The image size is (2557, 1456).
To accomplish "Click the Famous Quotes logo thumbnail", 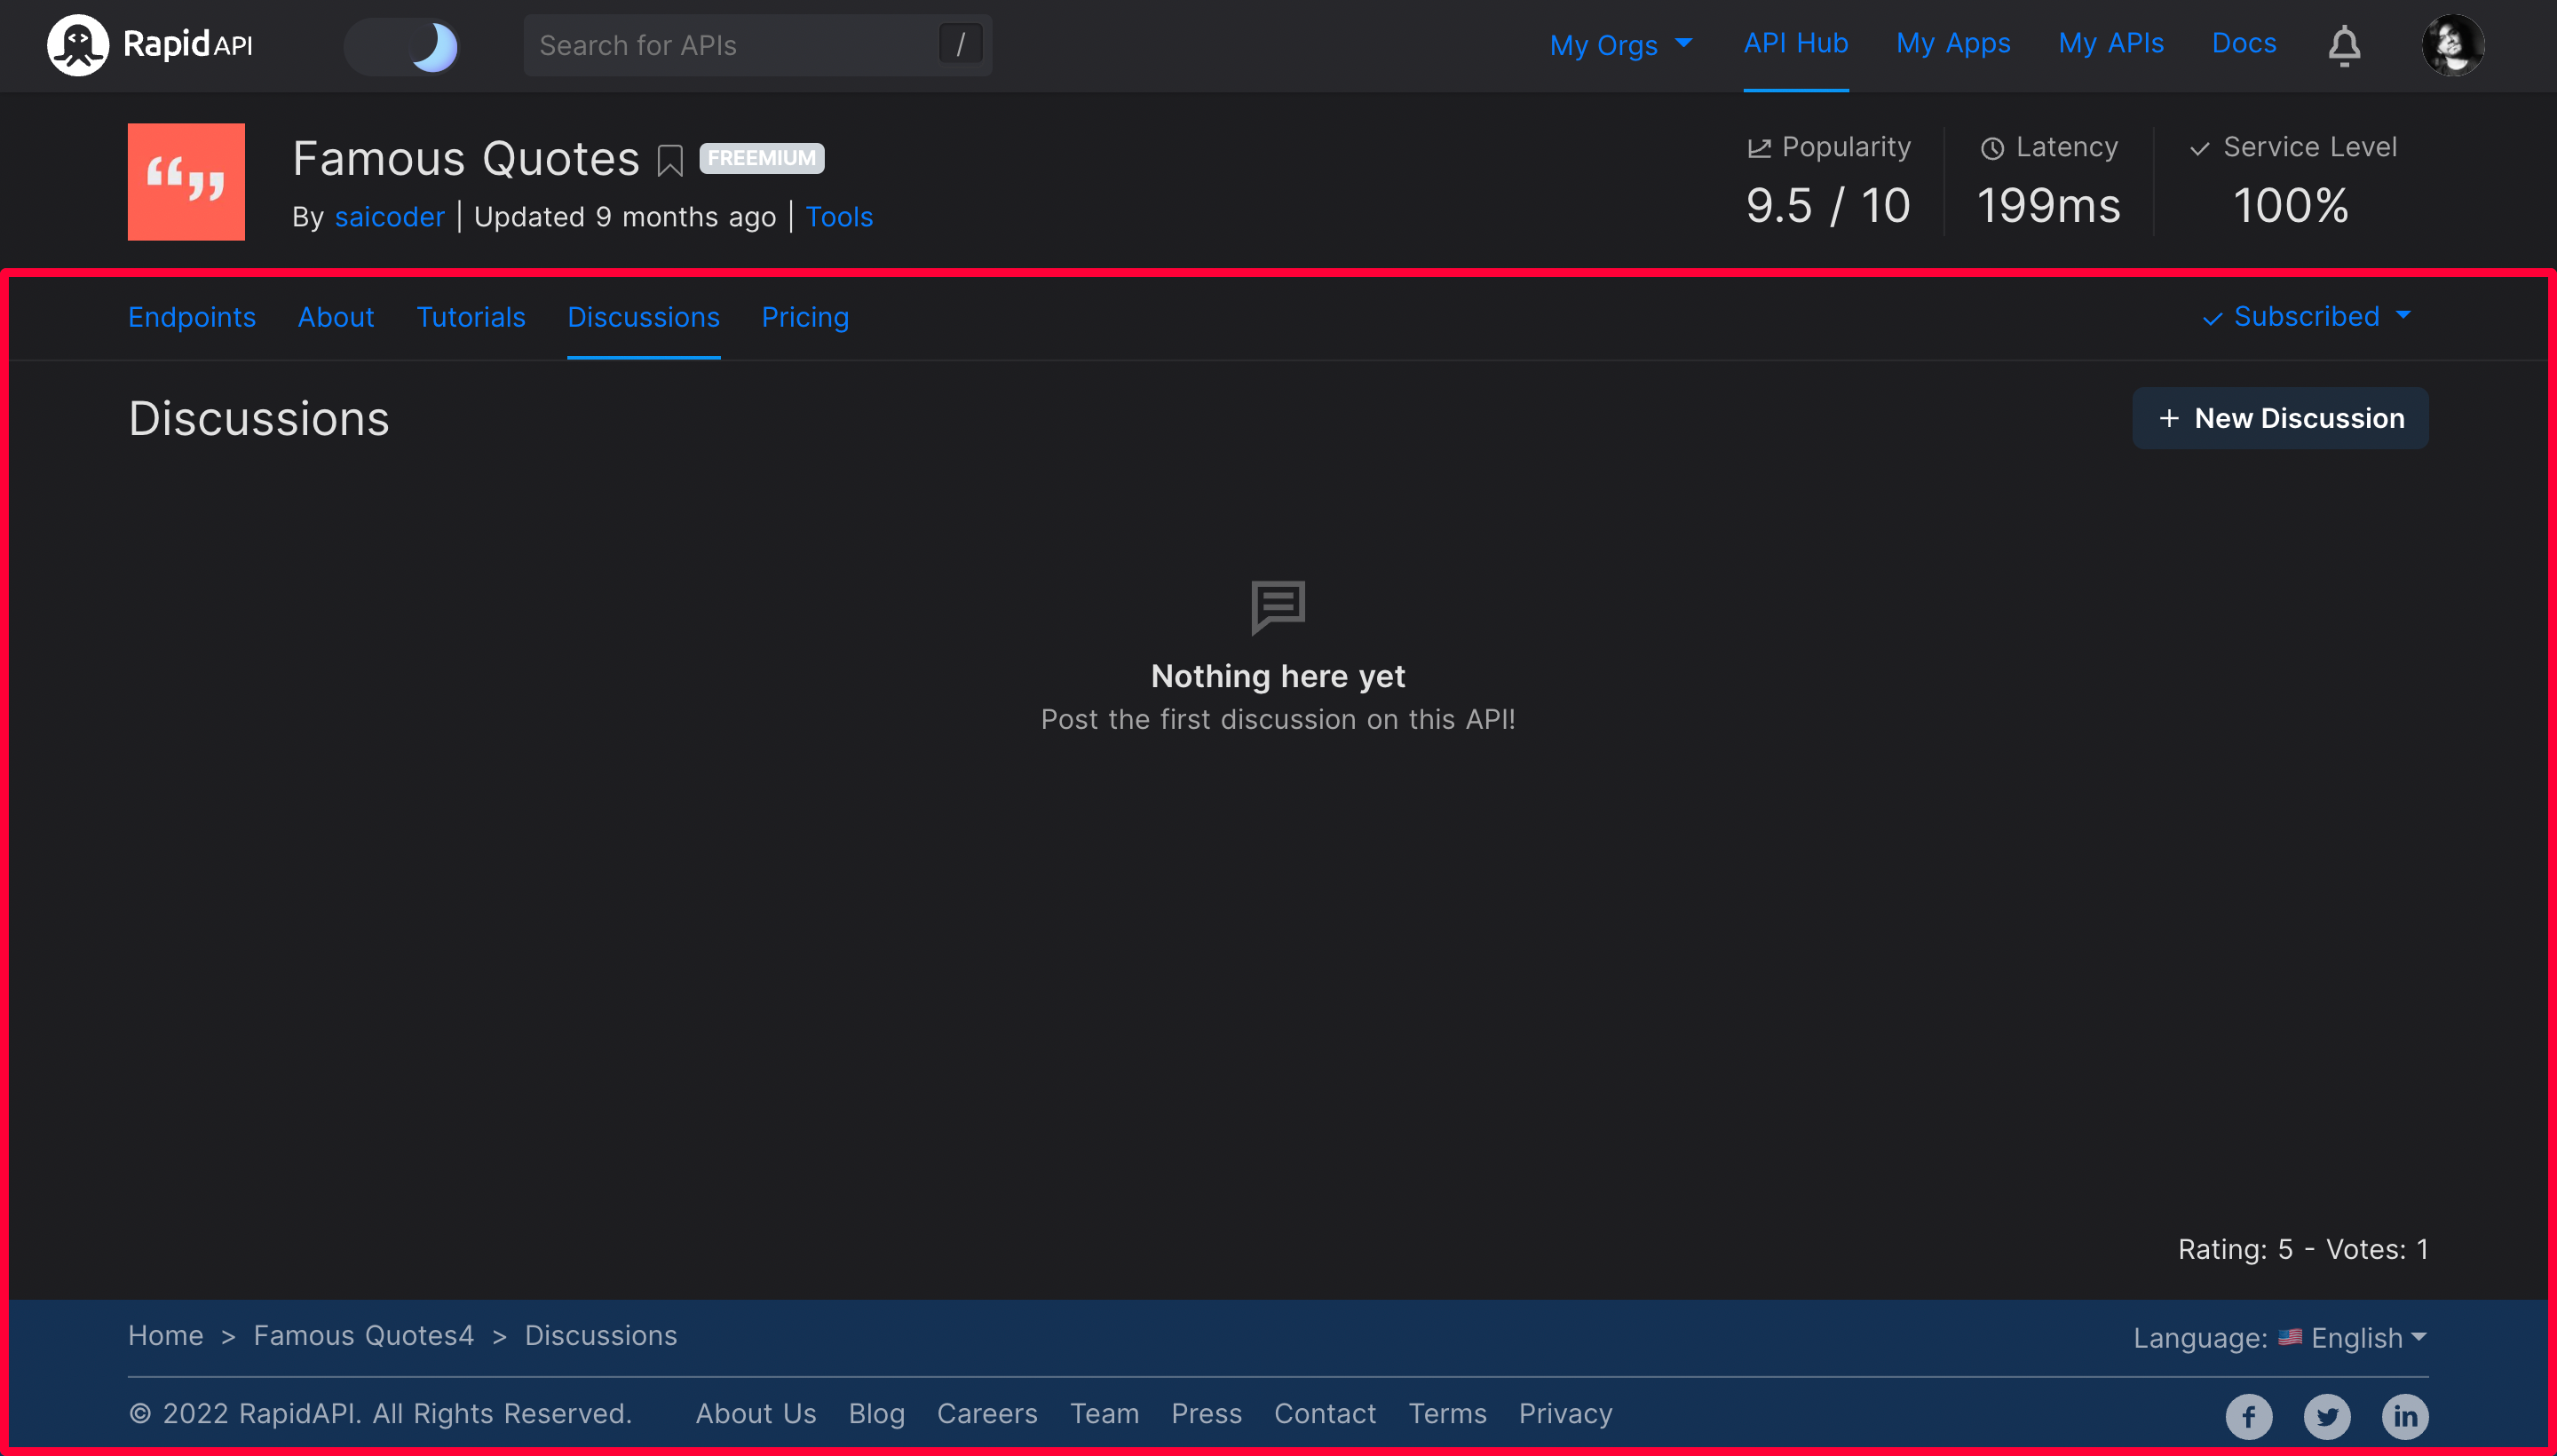I will [x=186, y=182].
